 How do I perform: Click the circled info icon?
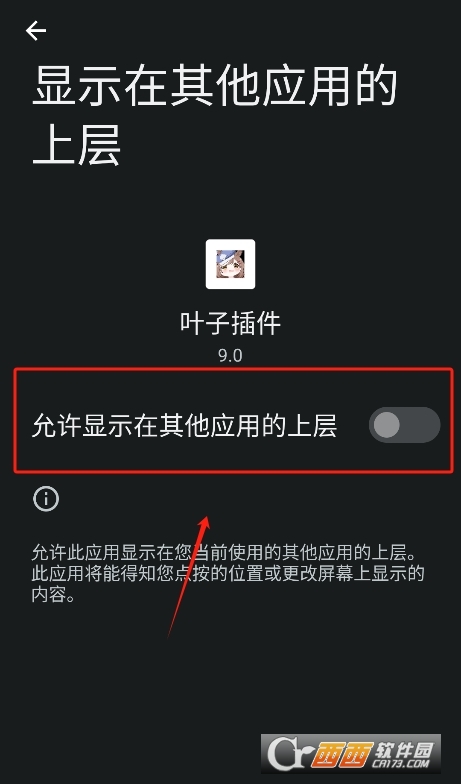point(46,498)
